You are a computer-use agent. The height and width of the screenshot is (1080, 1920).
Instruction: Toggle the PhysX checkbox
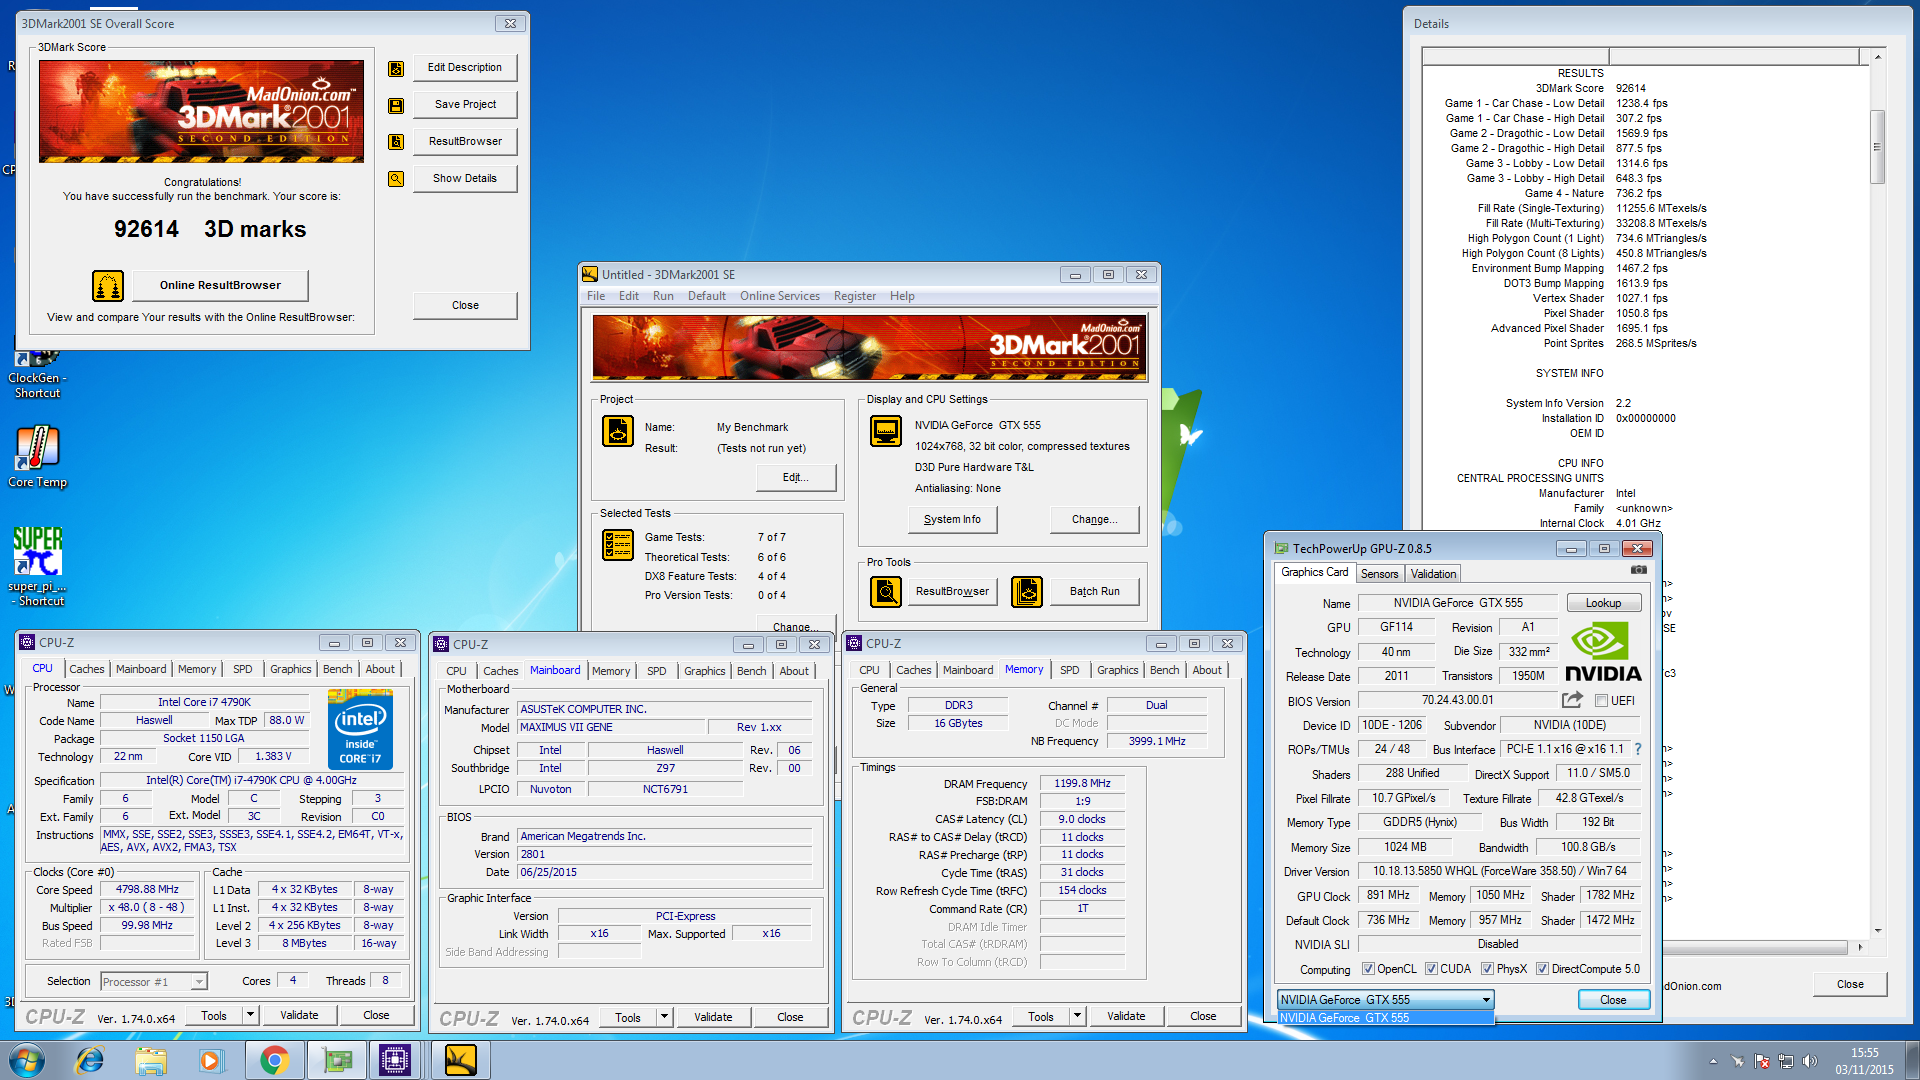tap(1488, 969)
